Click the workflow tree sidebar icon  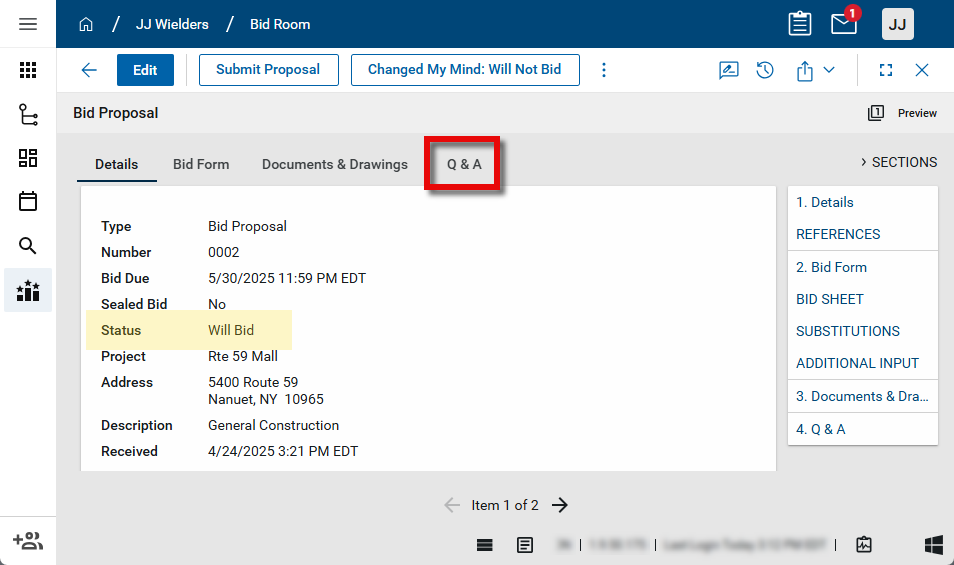(28, 114)
